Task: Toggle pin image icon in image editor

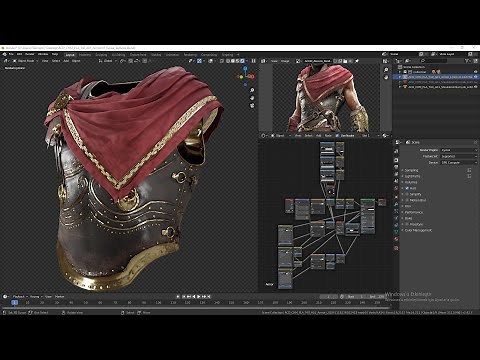Action: pyautogui.click(x=357, y=61)
